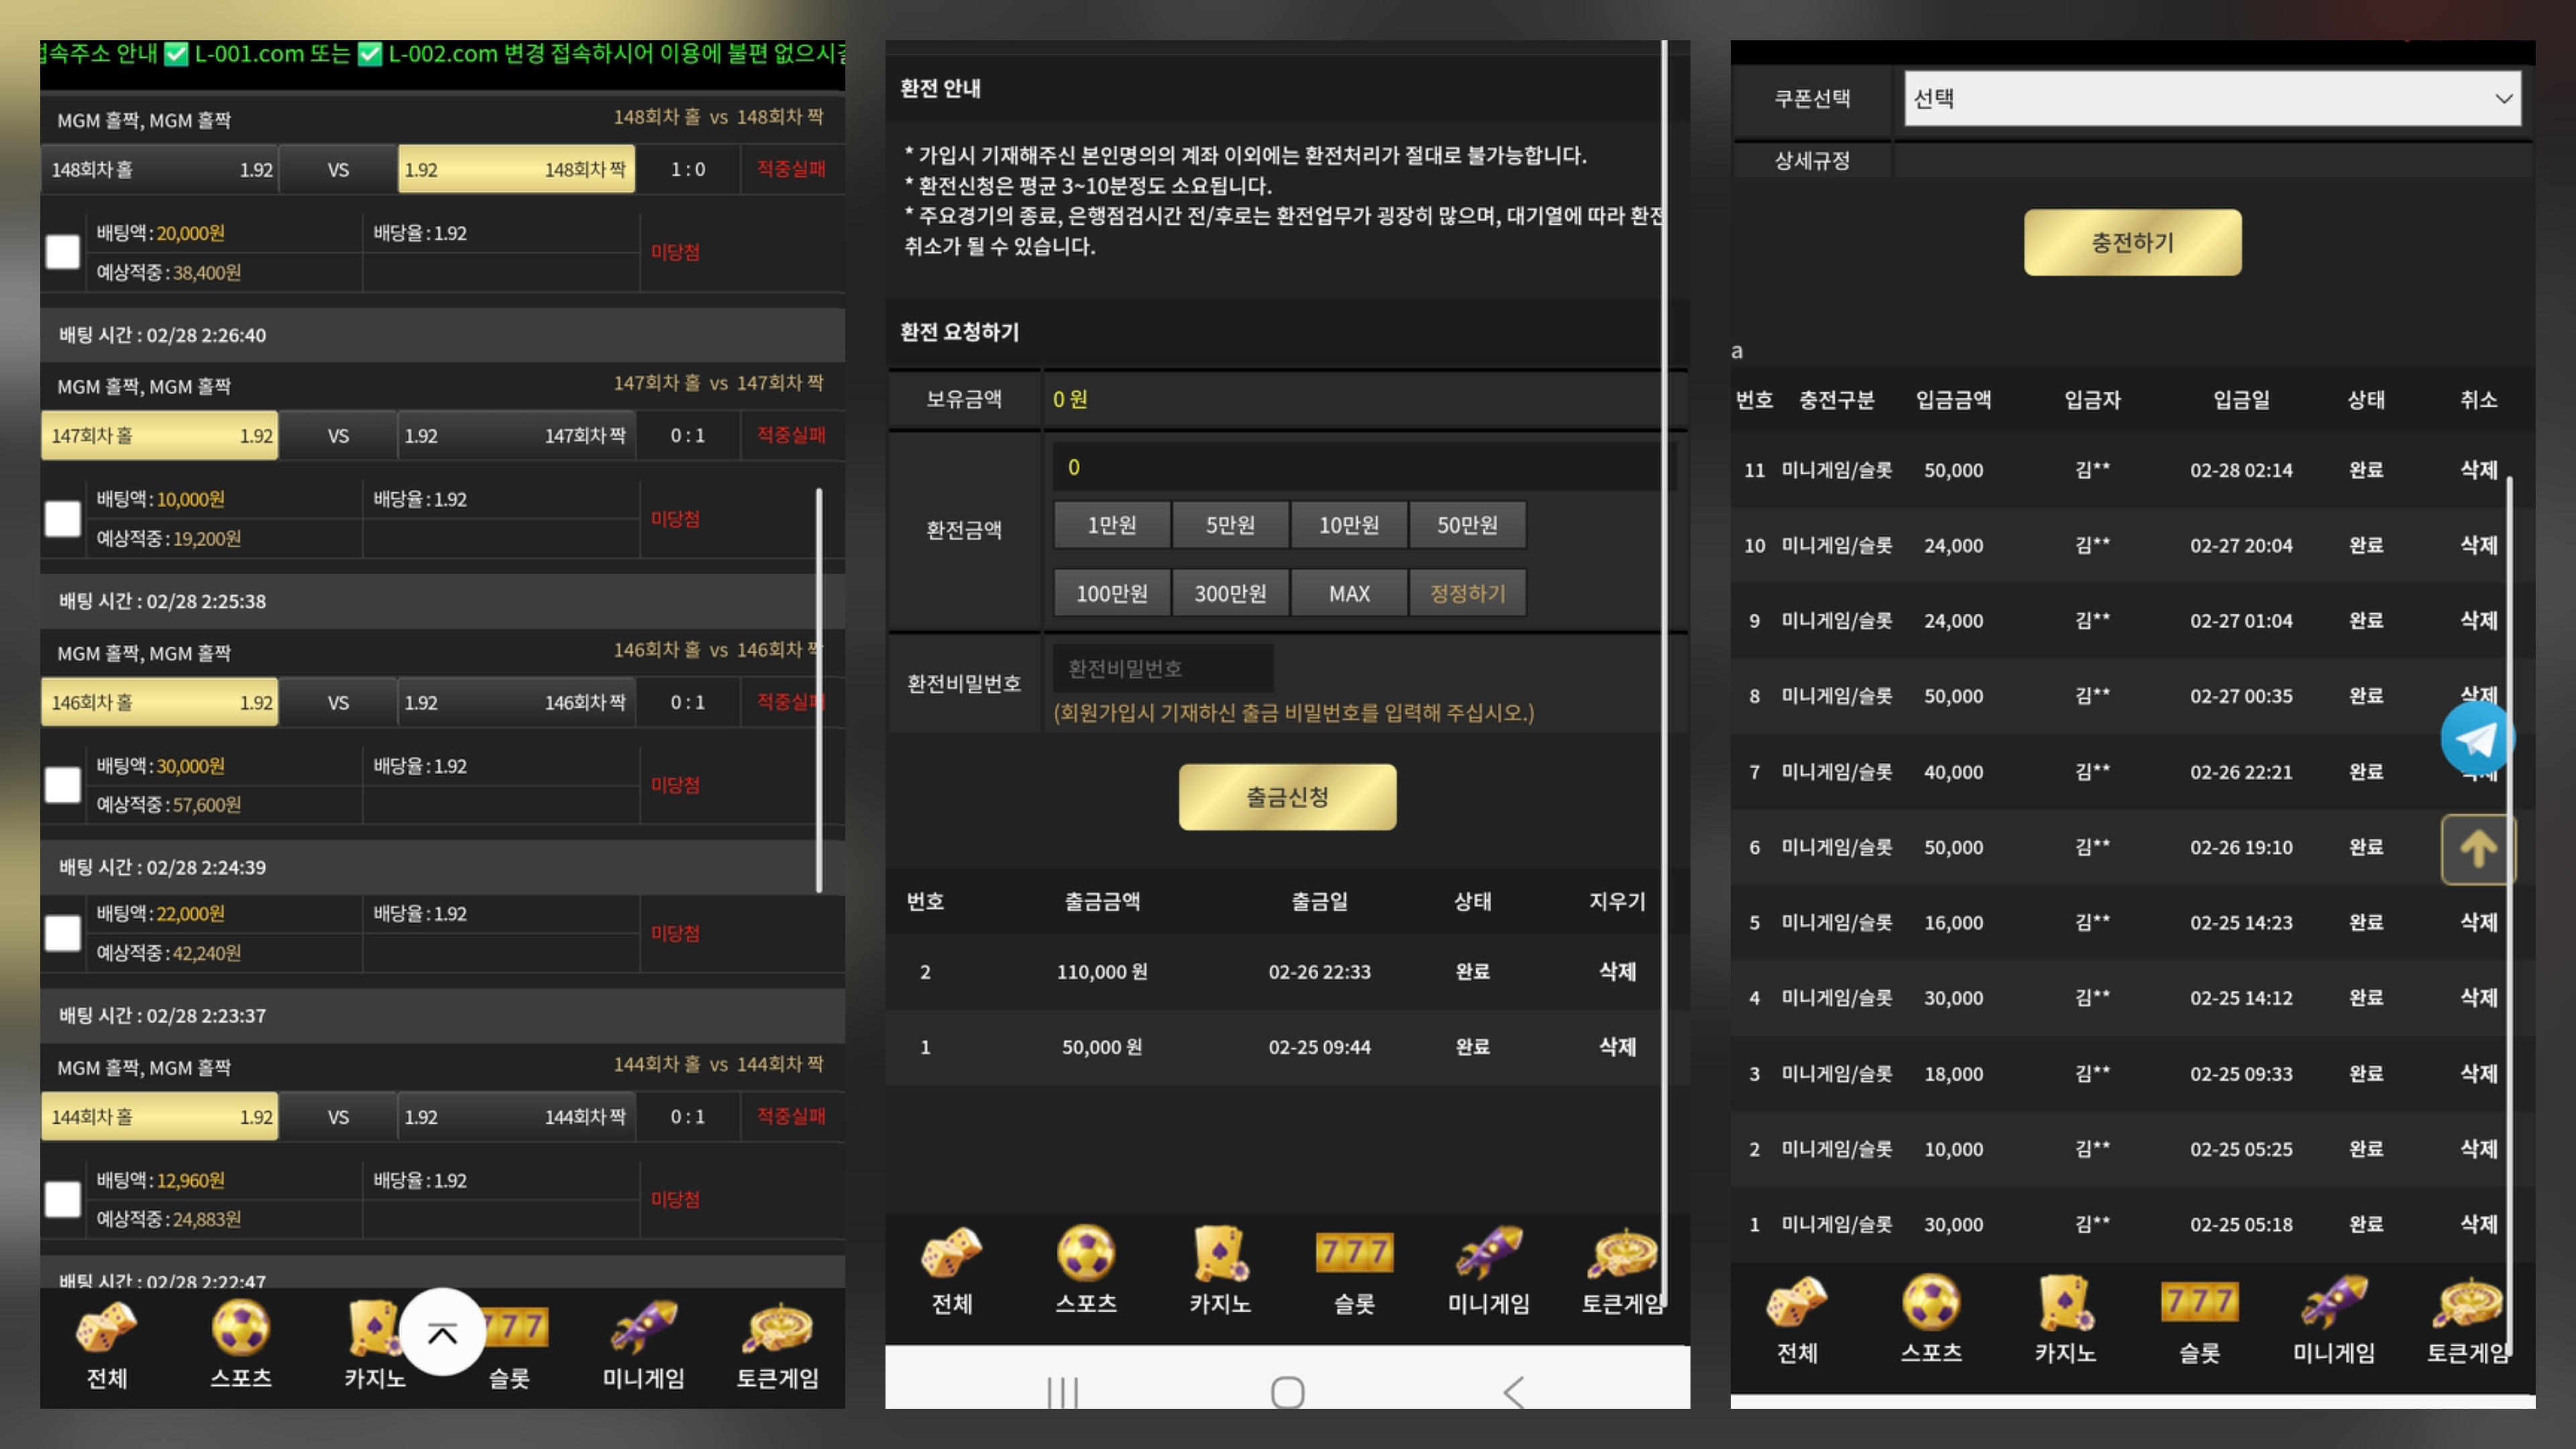Check the box for the 10,000원 bet
Screen dimensions: 2576x1449
[x=63, y=518]
